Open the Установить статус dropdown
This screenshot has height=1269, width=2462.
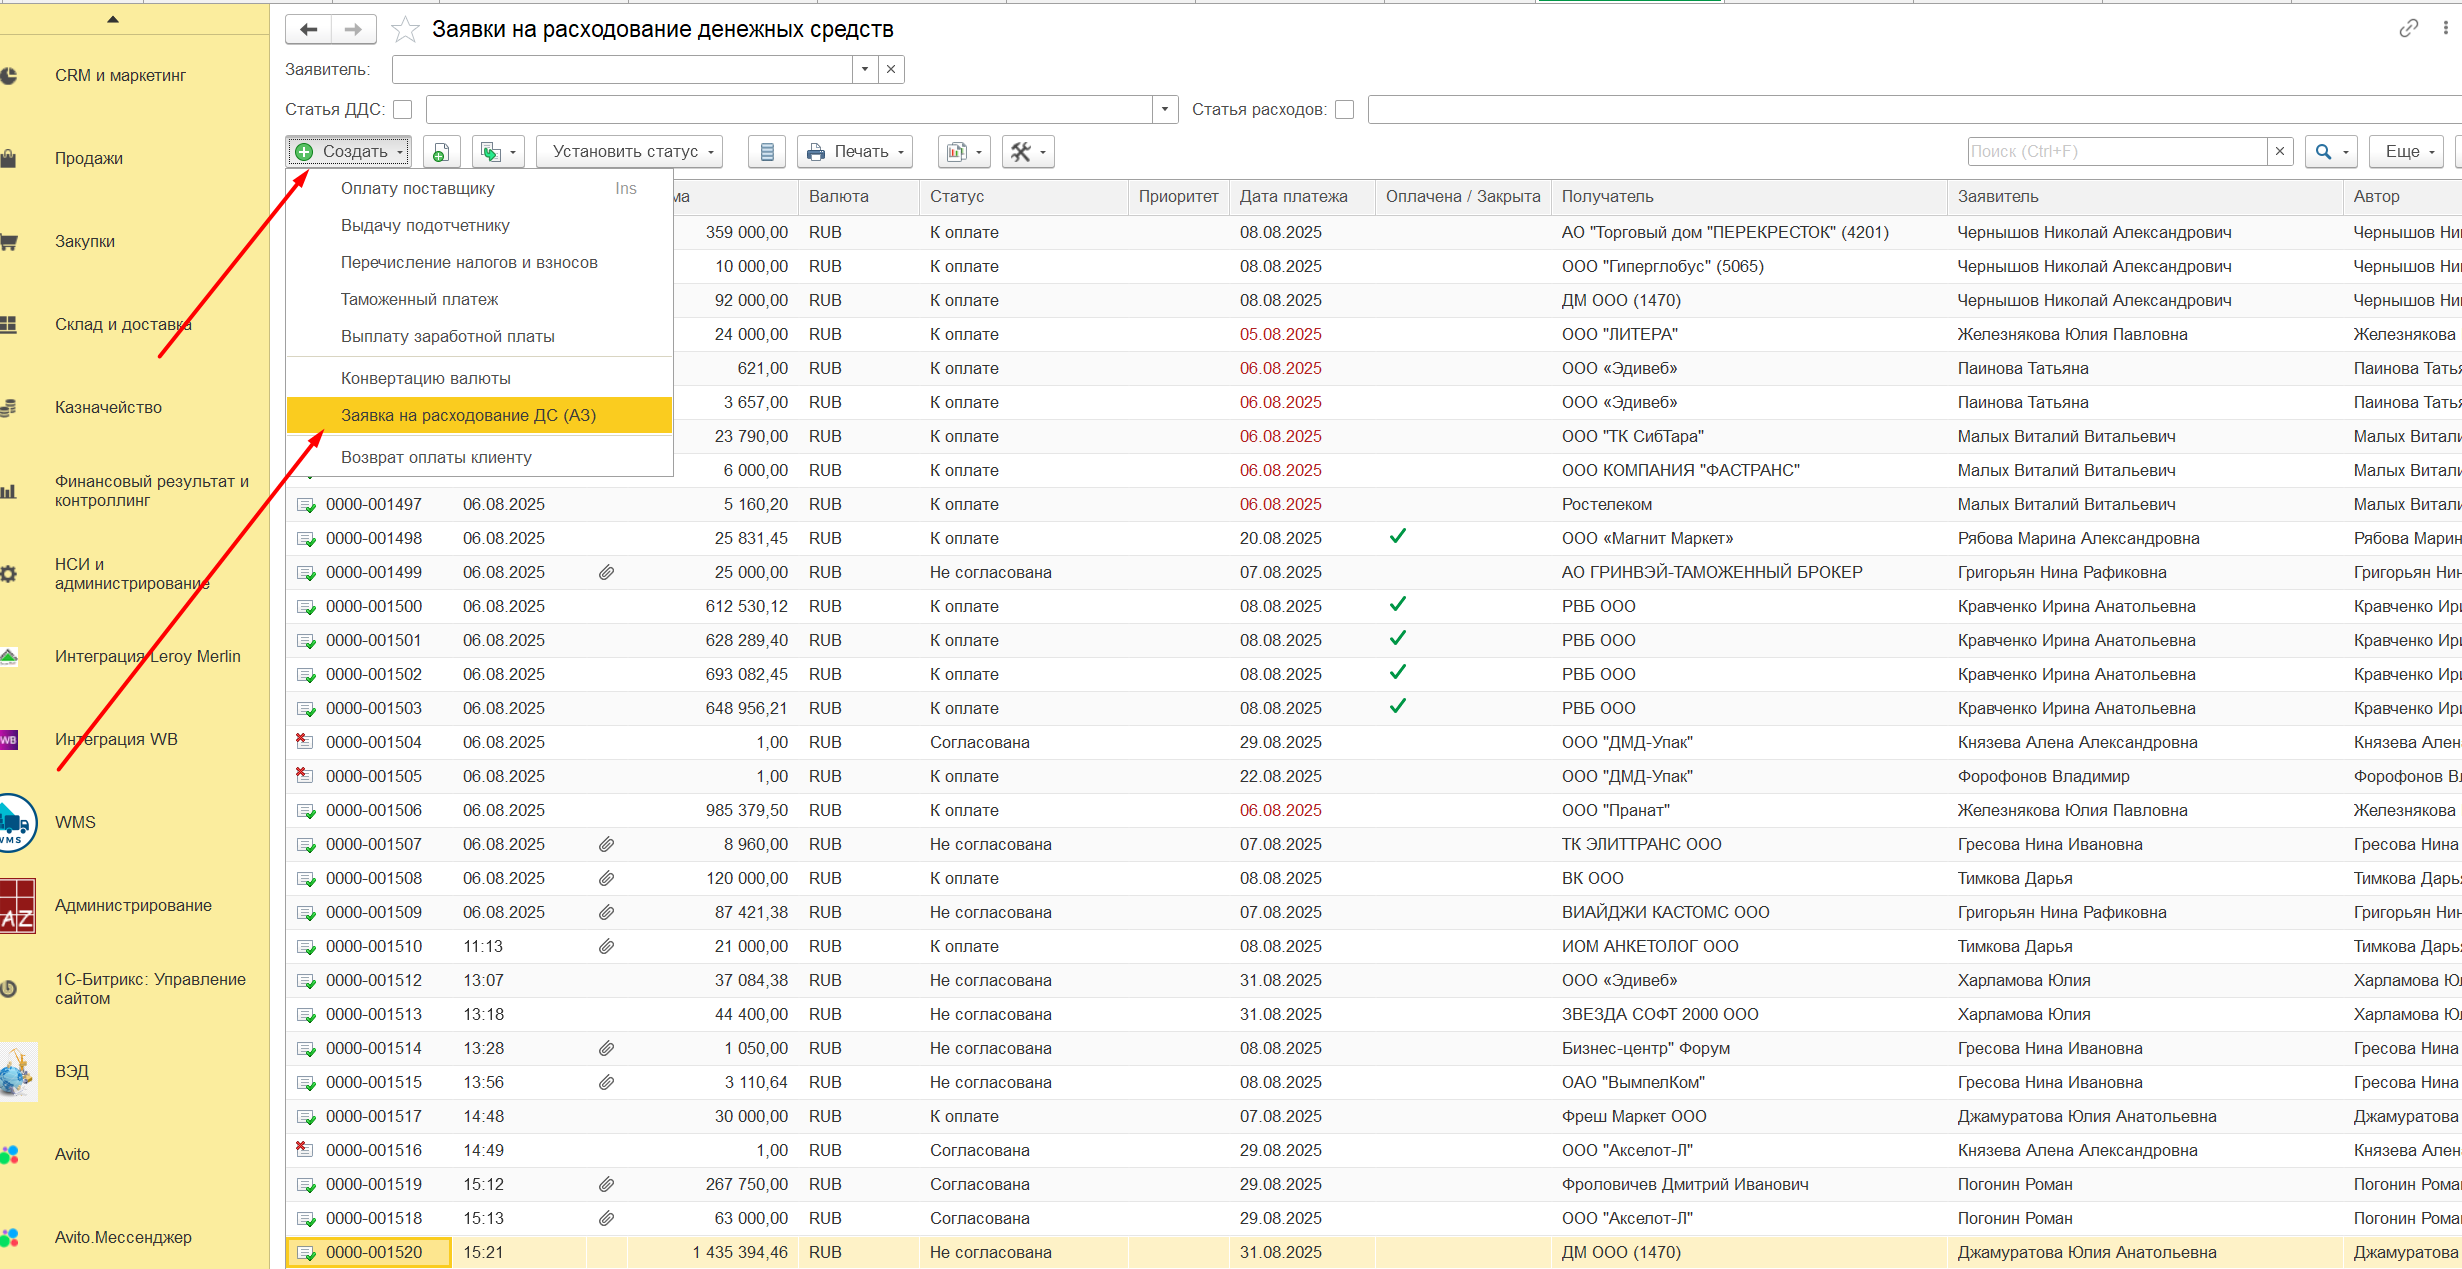click(x=629, y=152)
